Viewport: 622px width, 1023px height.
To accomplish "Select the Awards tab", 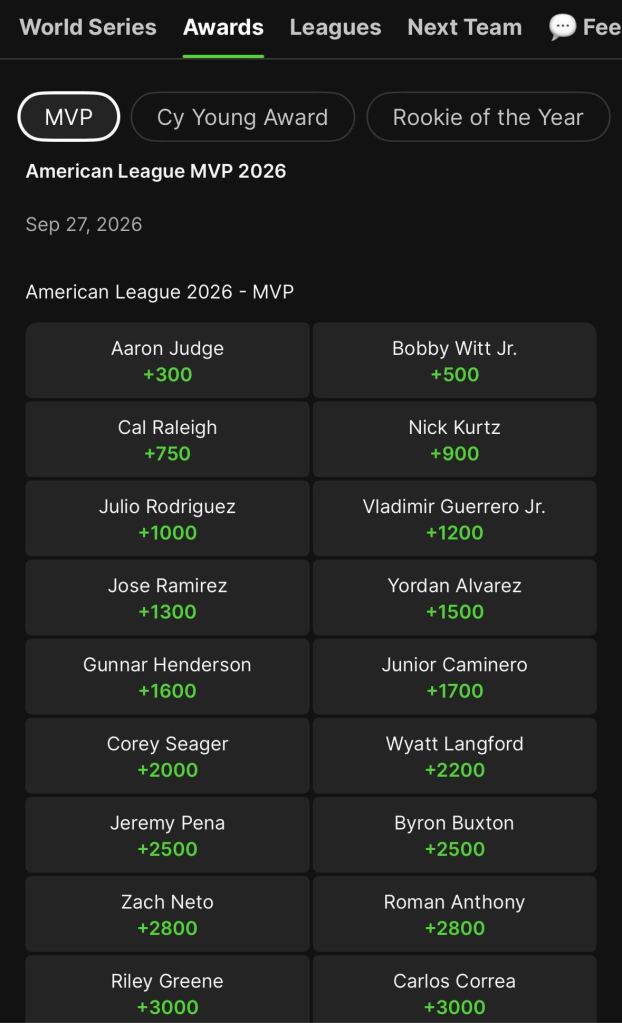I will (x=223, y=27).
